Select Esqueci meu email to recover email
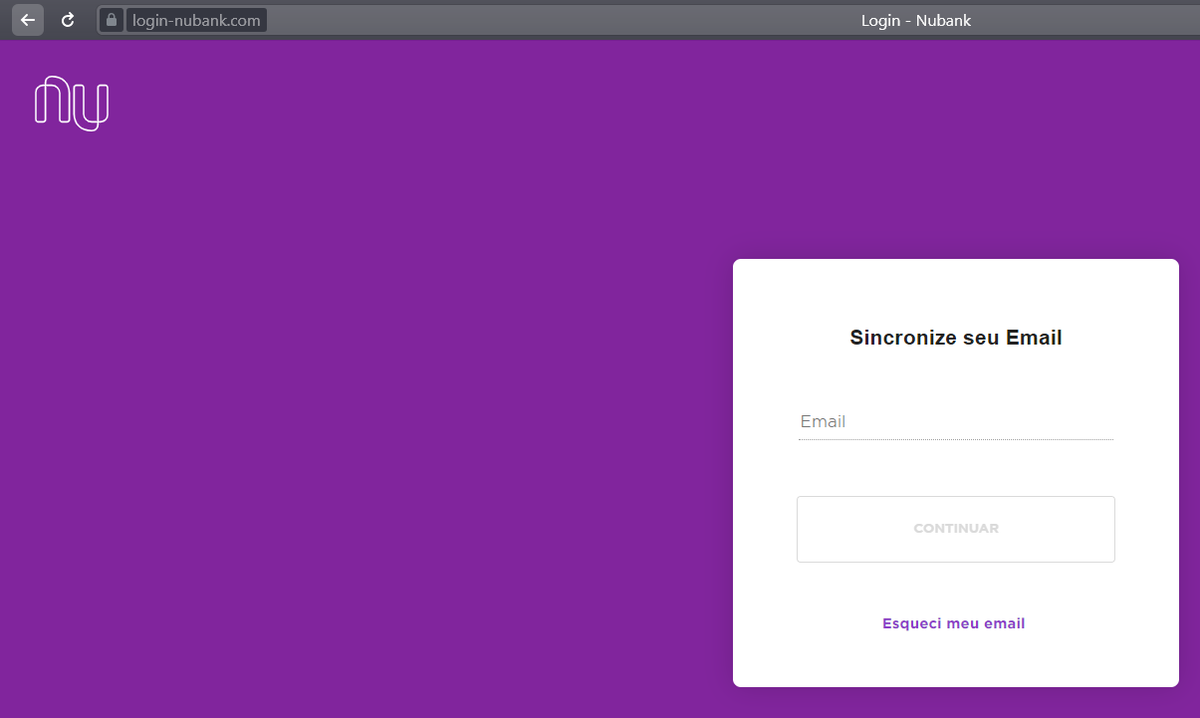 coord(953,623)
